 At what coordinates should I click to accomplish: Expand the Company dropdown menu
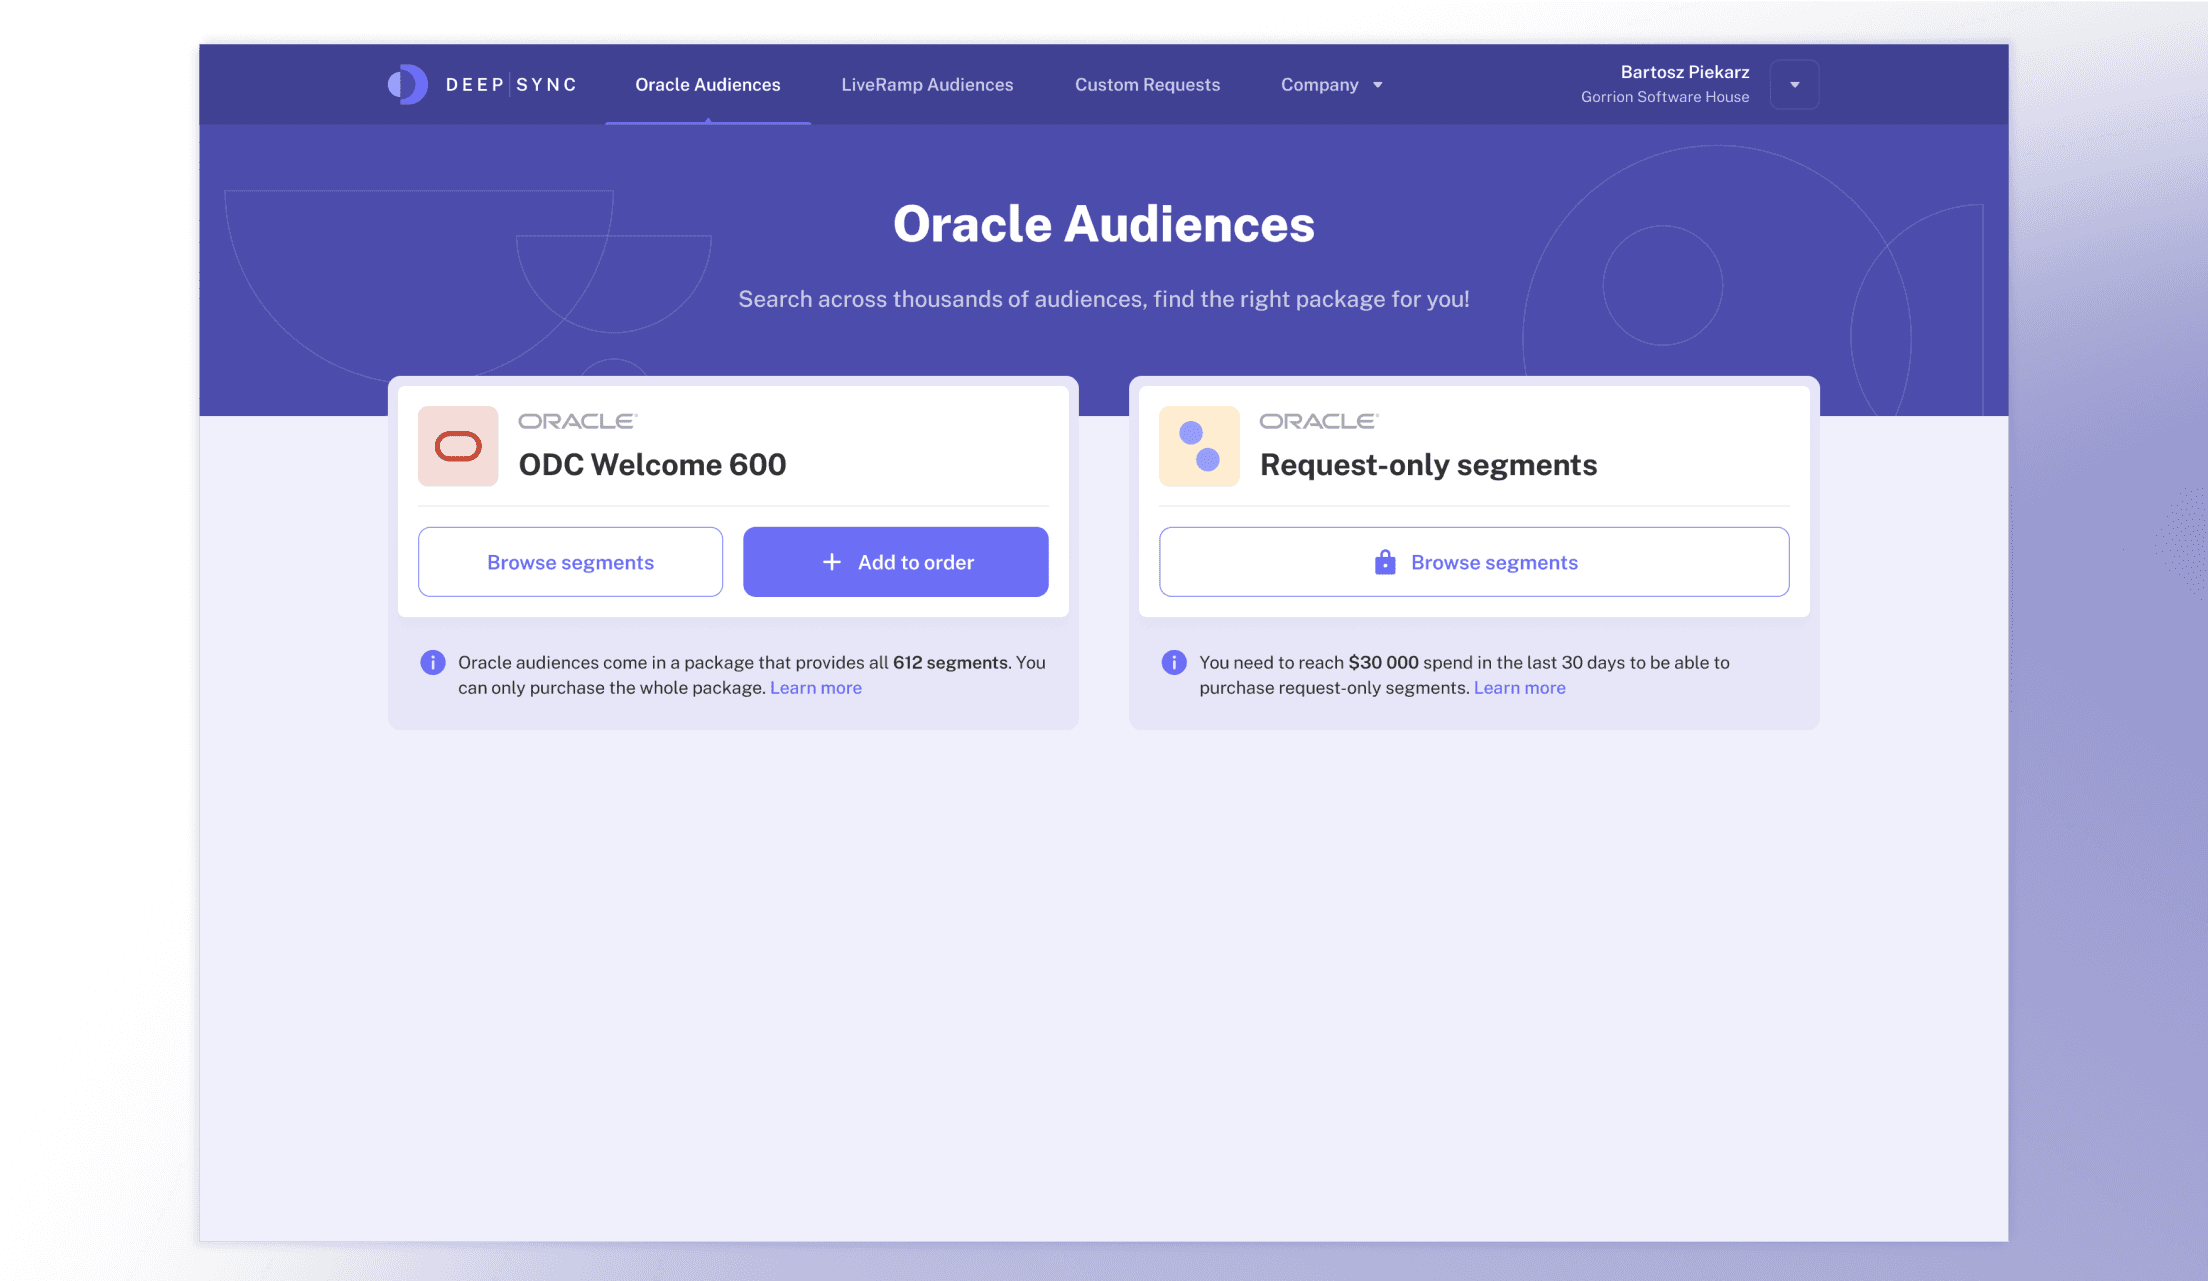coord(1331,85)
